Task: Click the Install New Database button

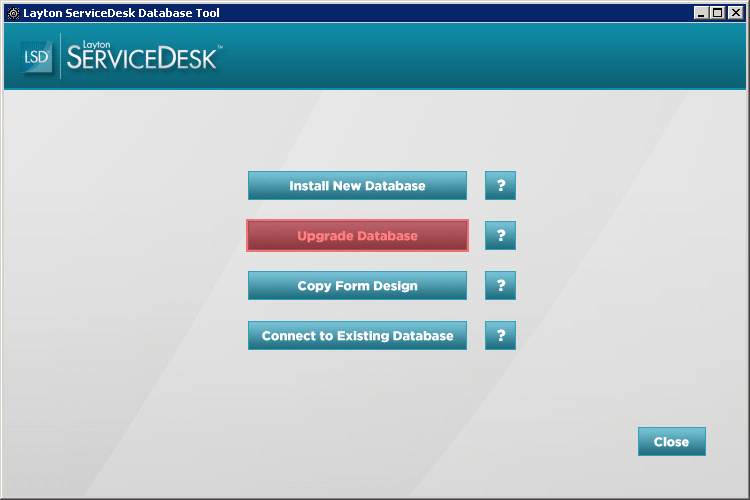Action: click(x=357, y=186)
